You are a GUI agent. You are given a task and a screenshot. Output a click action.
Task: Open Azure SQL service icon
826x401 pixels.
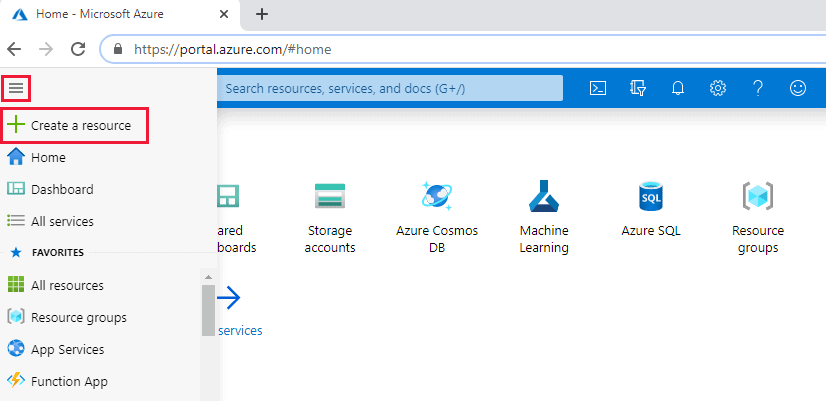[x=651, y=196]
